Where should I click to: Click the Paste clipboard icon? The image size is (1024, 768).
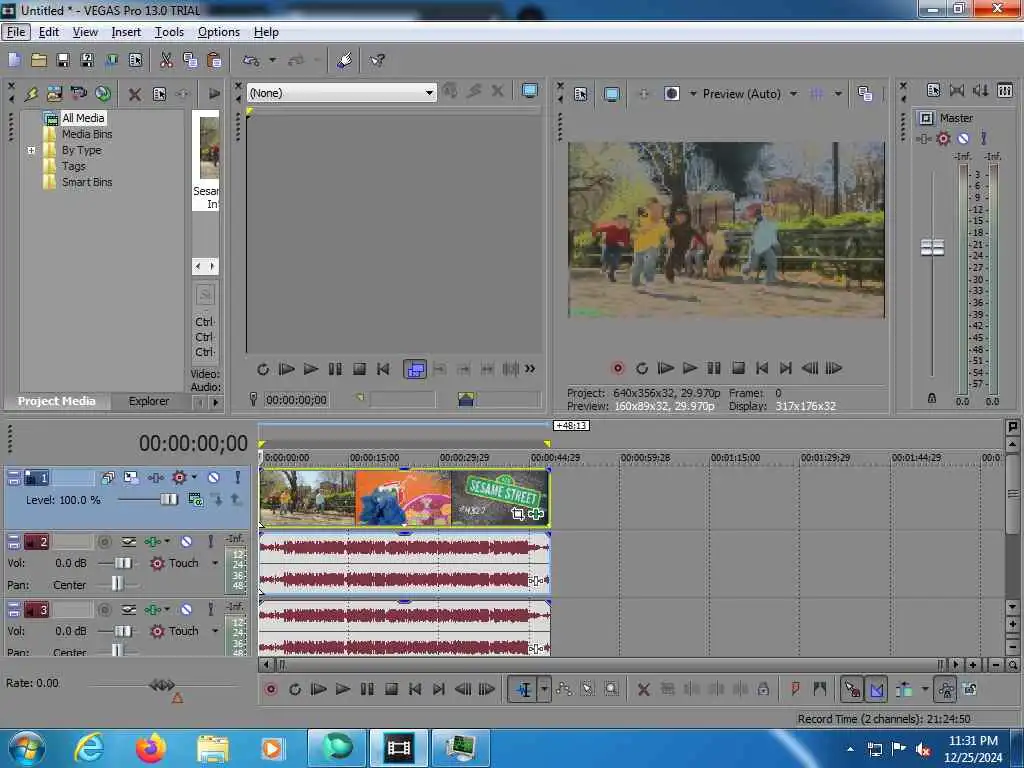(x=214, y=60)
